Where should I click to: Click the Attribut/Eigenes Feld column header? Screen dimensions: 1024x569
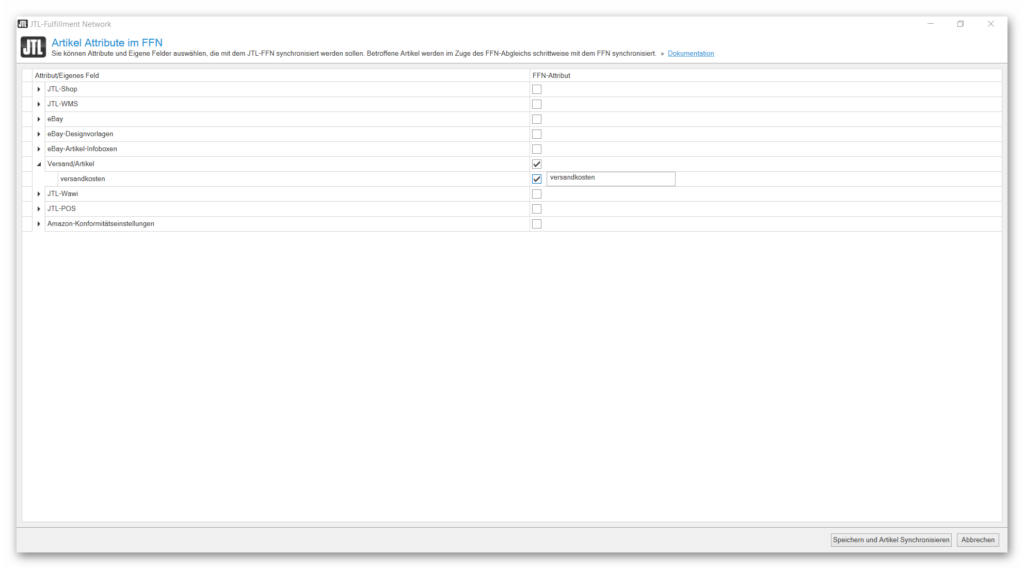coord(67,75)
